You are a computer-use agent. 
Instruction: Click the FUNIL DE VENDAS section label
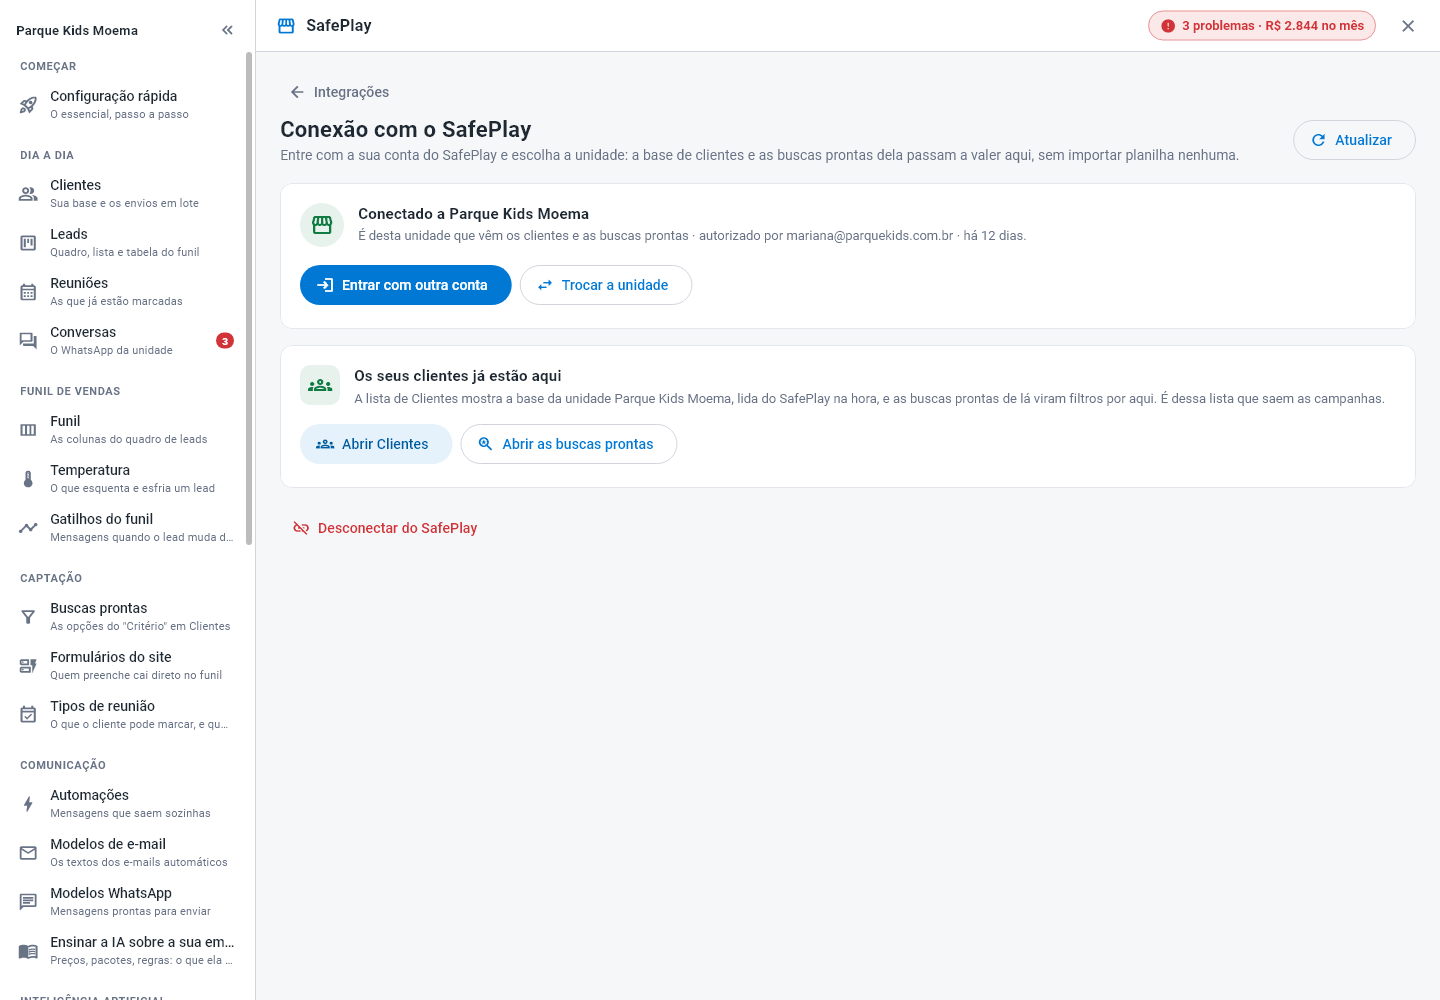70,391
